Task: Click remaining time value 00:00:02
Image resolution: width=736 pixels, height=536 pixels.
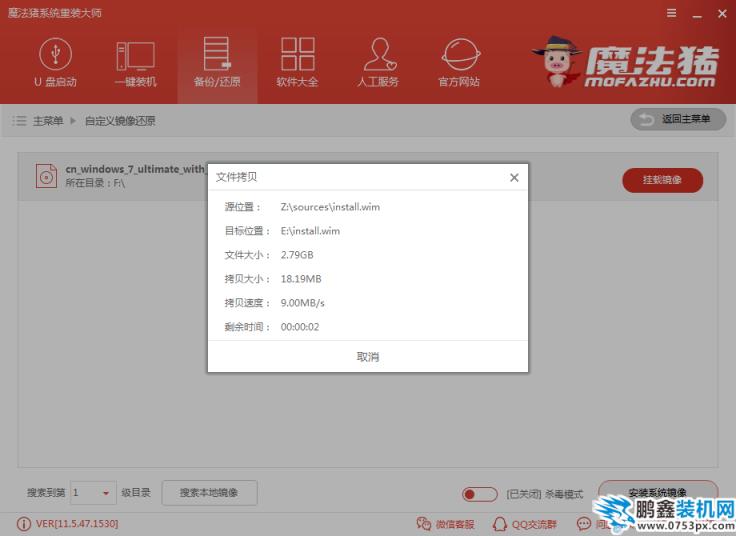Action: [x=300, y=327]
